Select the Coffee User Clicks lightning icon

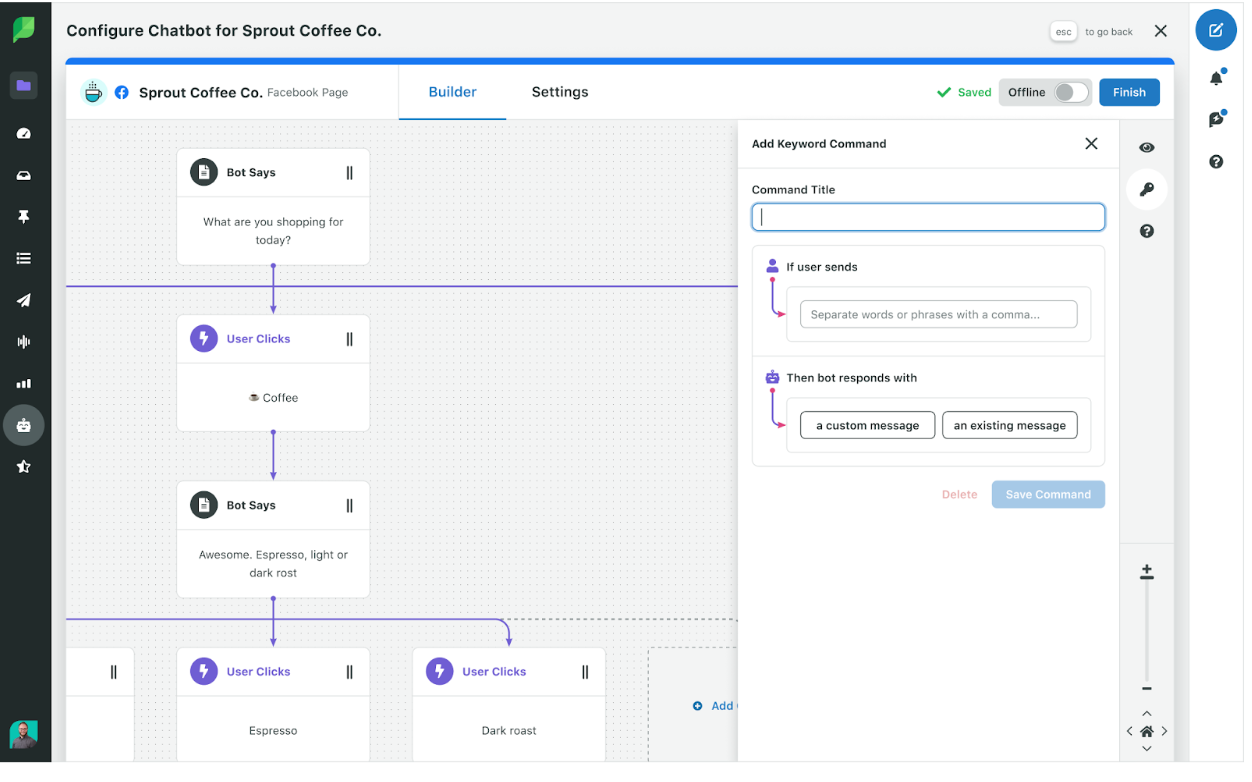(x=204, y=339)
